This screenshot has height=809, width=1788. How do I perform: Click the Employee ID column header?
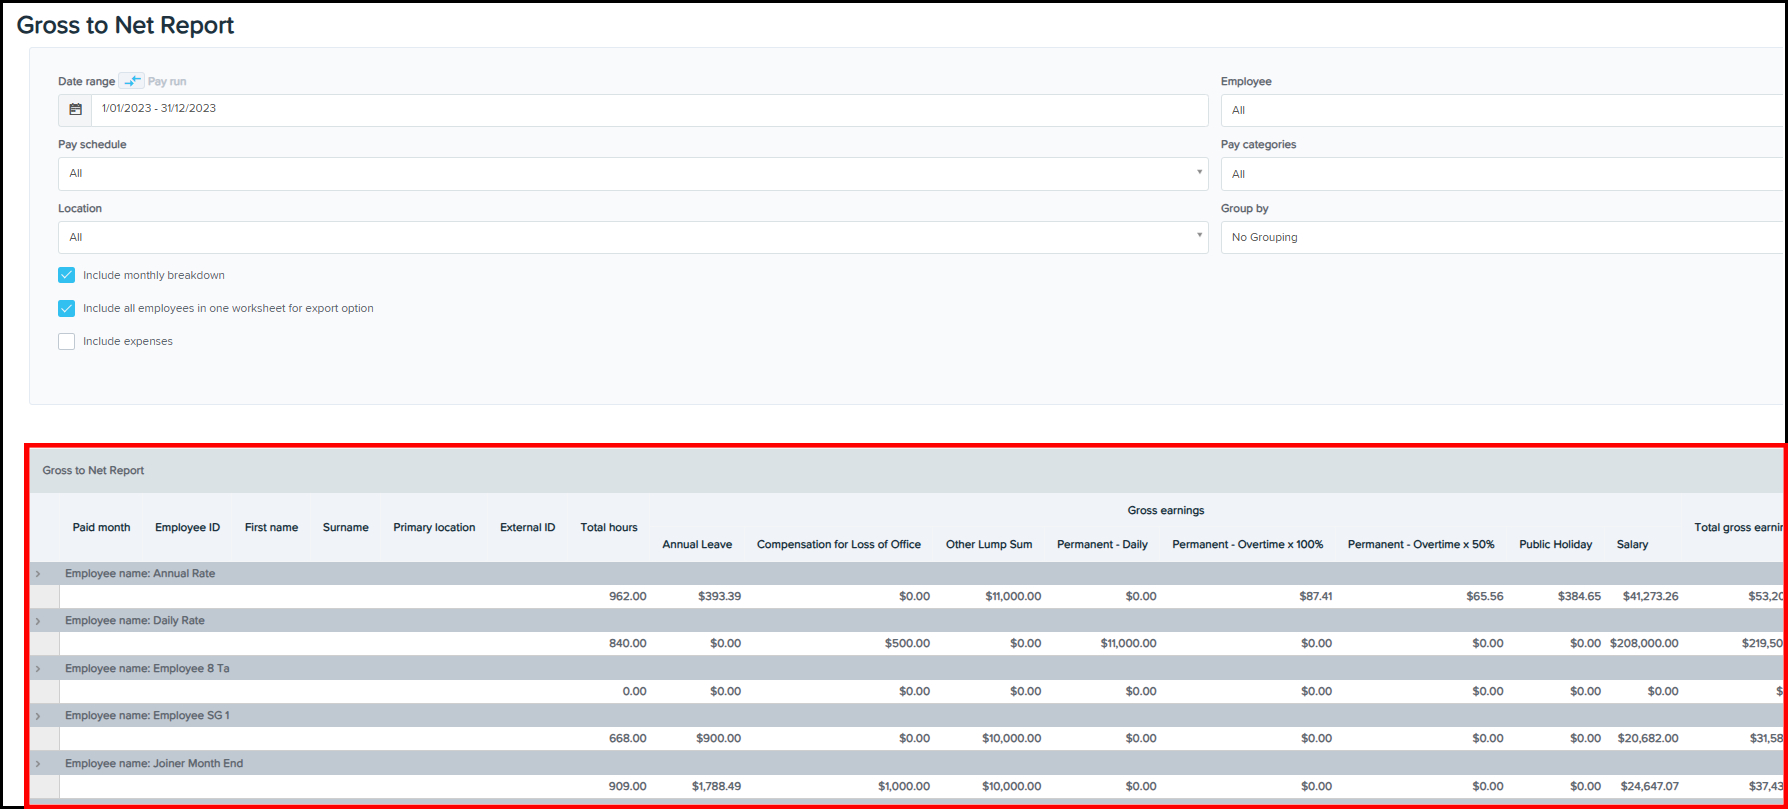pyautogui.click(x=187, y=527)
